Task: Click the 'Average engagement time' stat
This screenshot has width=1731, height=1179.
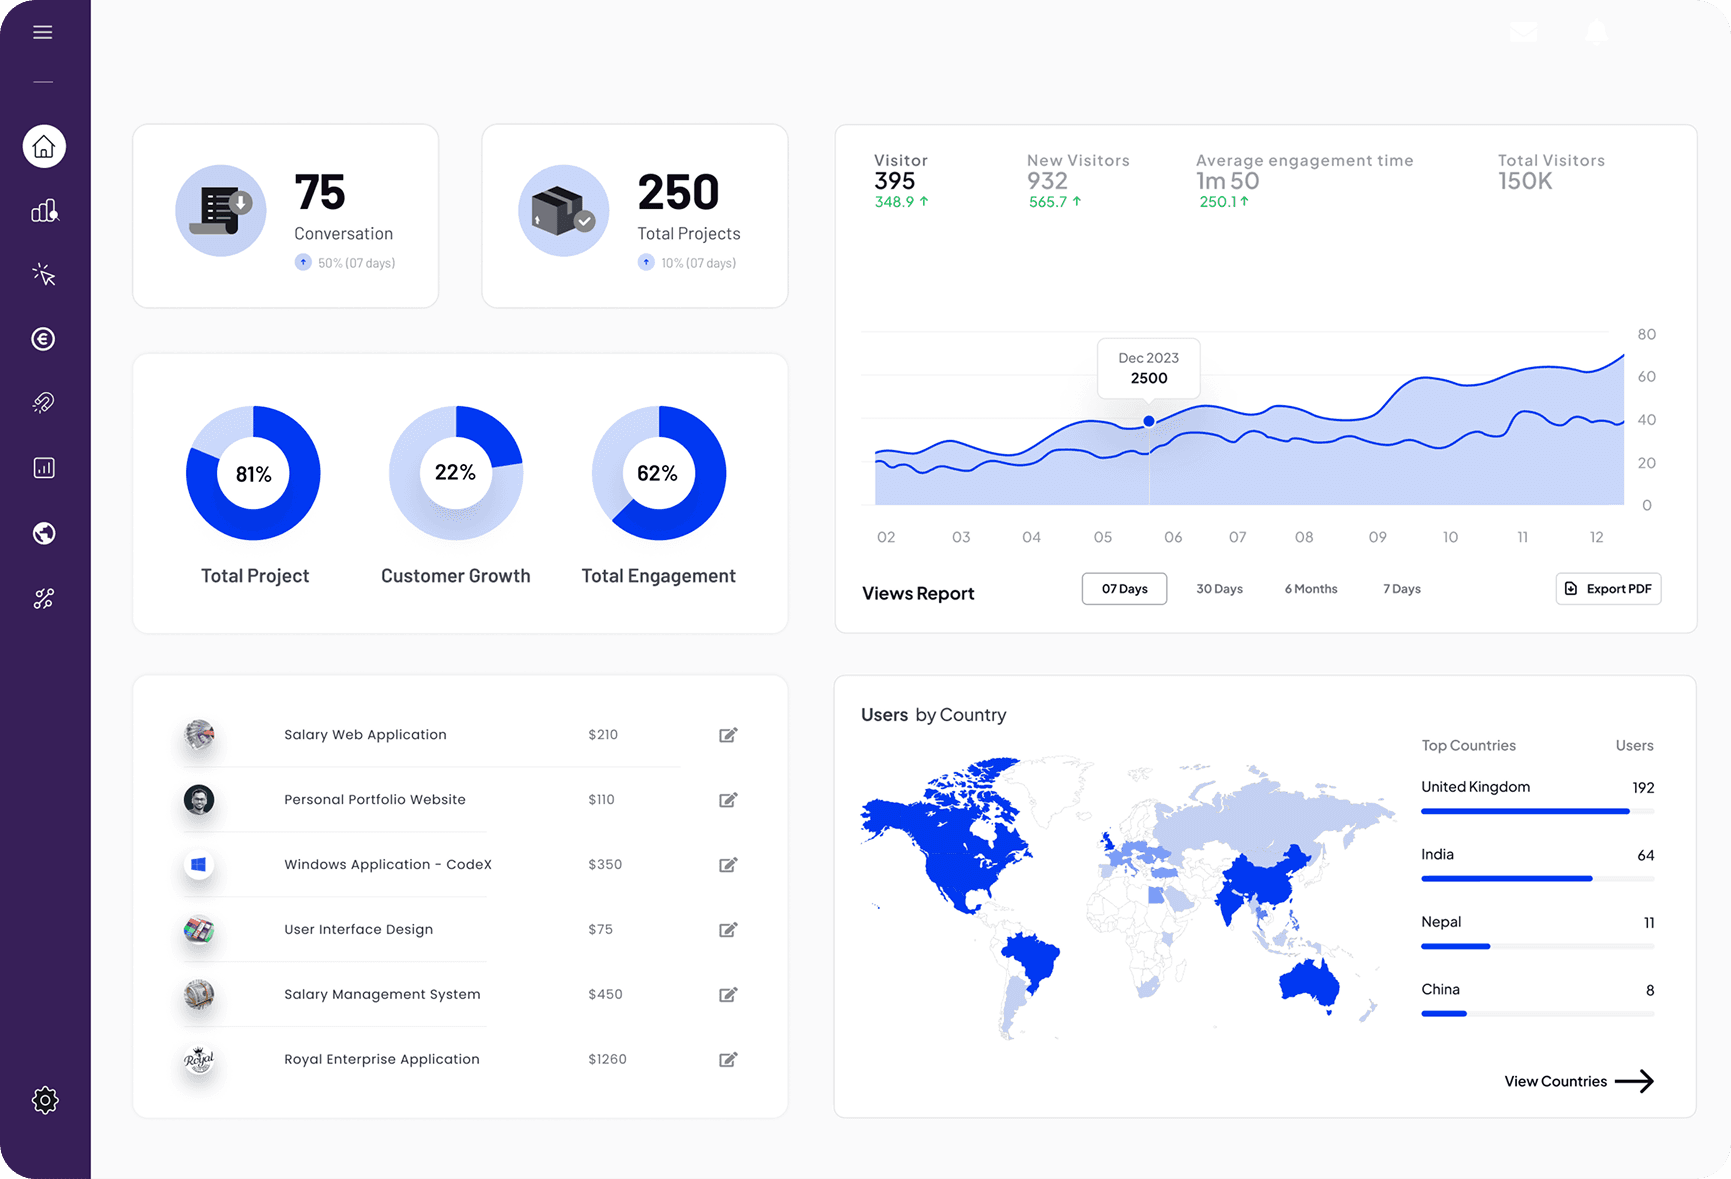Action: [x=1304, y=180]
